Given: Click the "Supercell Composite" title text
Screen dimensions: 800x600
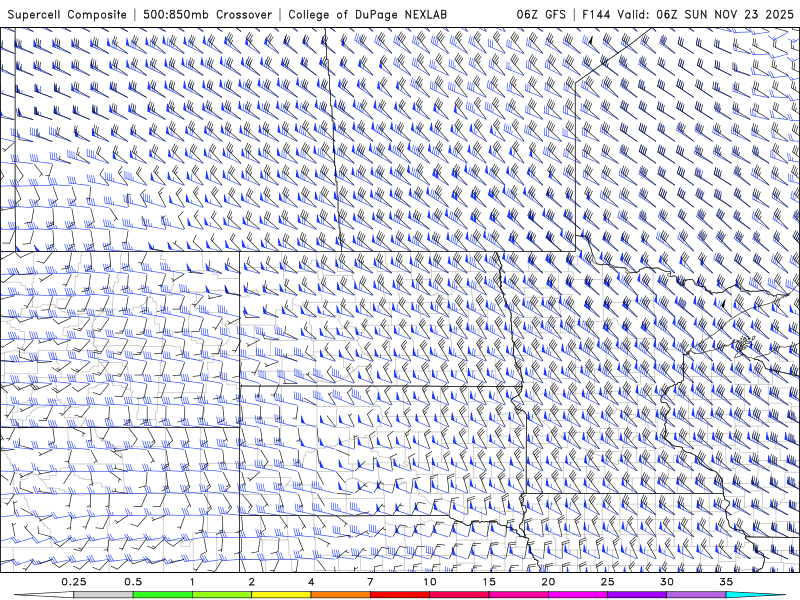Looking at the screenshot, I should pyautogui.click(x=67, y=14).
